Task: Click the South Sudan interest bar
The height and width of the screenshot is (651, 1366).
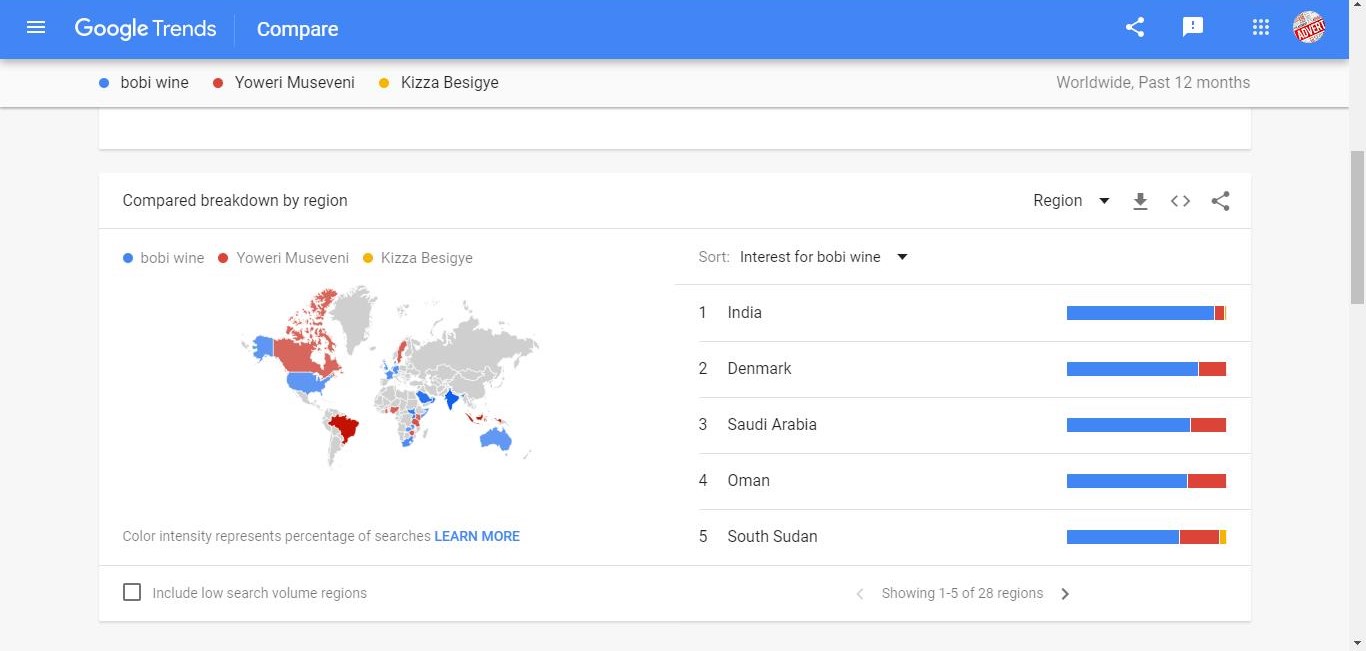Action: coord(1146,537)
